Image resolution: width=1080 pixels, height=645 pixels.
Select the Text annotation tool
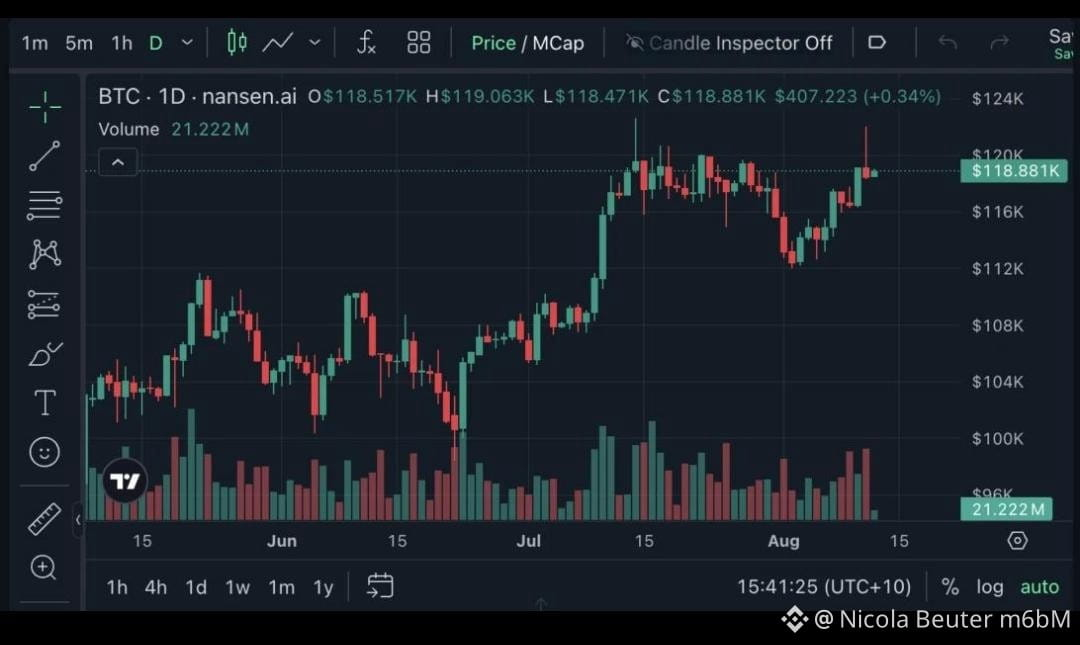click(45, 402)
